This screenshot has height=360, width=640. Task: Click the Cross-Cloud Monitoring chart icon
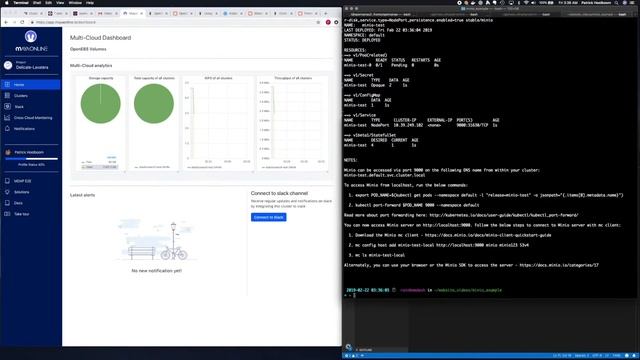[7, 118]
